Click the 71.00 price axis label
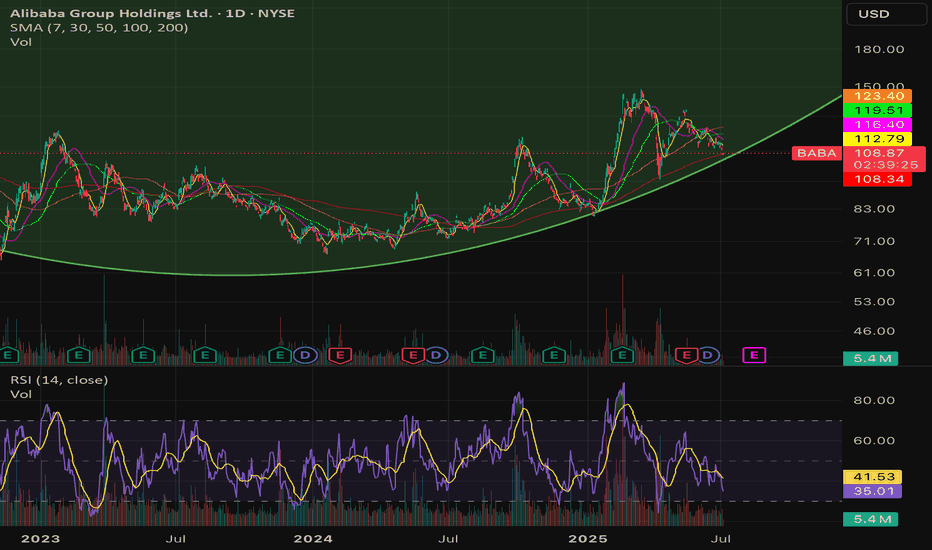Image resolution: width=932 pixels, height=550 pixels. click(874, 241)
